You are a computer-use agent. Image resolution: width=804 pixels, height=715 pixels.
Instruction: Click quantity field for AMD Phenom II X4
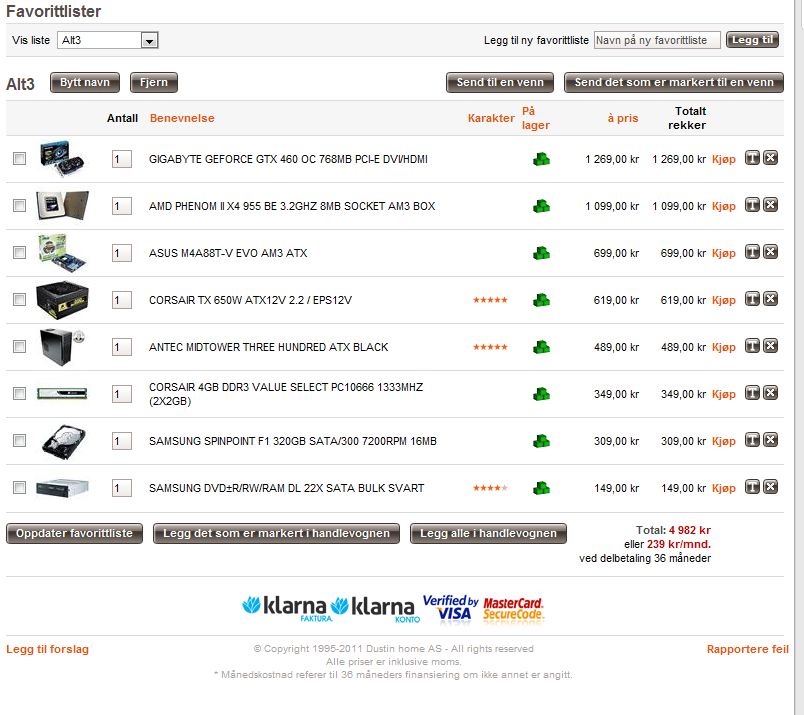click(x=122, y=206)
